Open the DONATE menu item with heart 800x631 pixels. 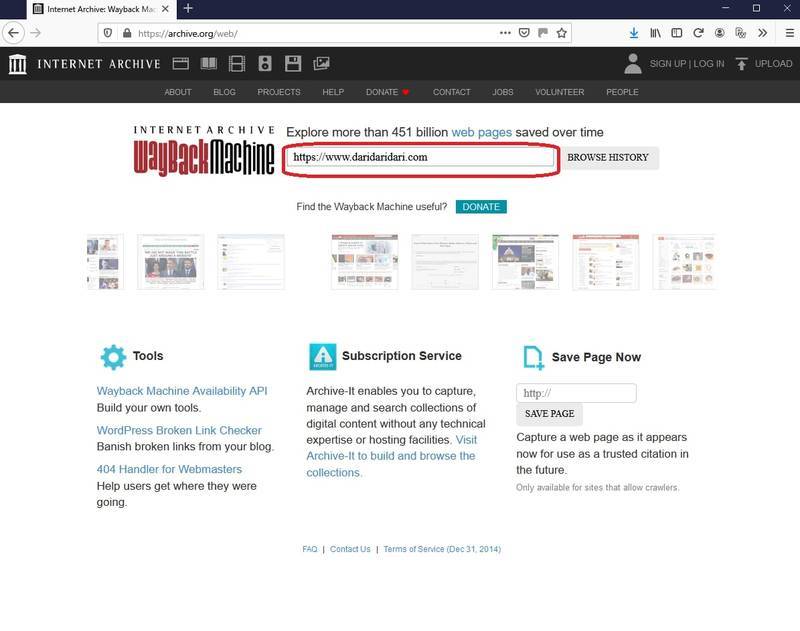pos(387,92)
